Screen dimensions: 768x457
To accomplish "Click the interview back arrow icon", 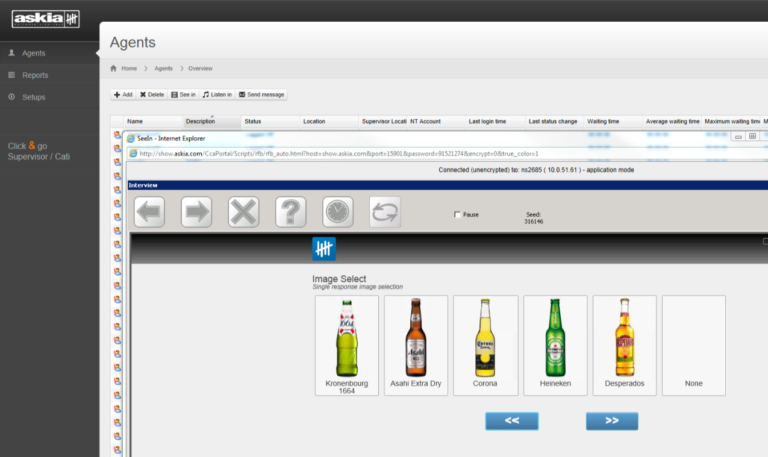I will (x=149, y=212).
